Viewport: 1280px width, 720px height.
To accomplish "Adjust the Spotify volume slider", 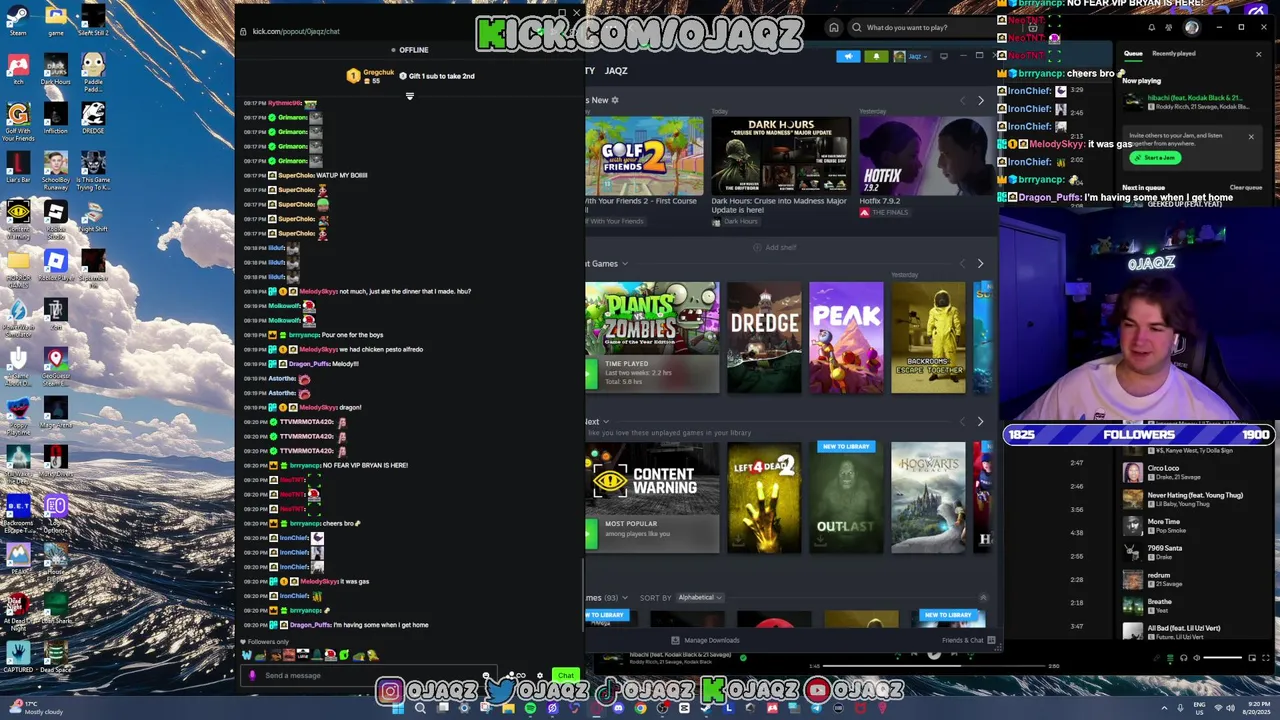I will click(x=1224, y=658).
